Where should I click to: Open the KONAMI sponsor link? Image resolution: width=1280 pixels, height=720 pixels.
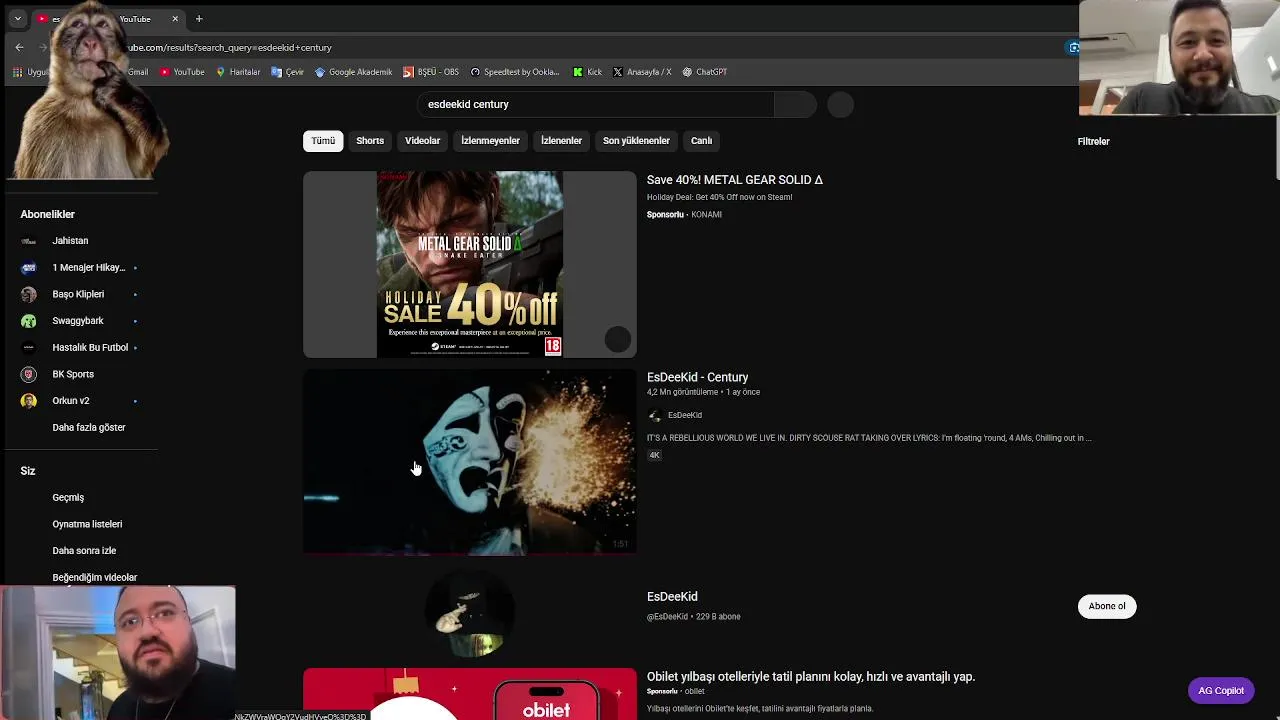pyautogui.click(x=706, y=214)
